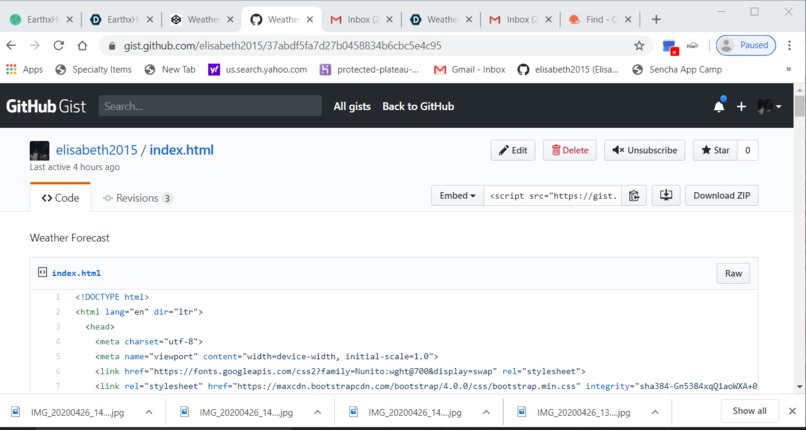
Task: Open Chrome's three-dot menu
Action: pos(790,45)
